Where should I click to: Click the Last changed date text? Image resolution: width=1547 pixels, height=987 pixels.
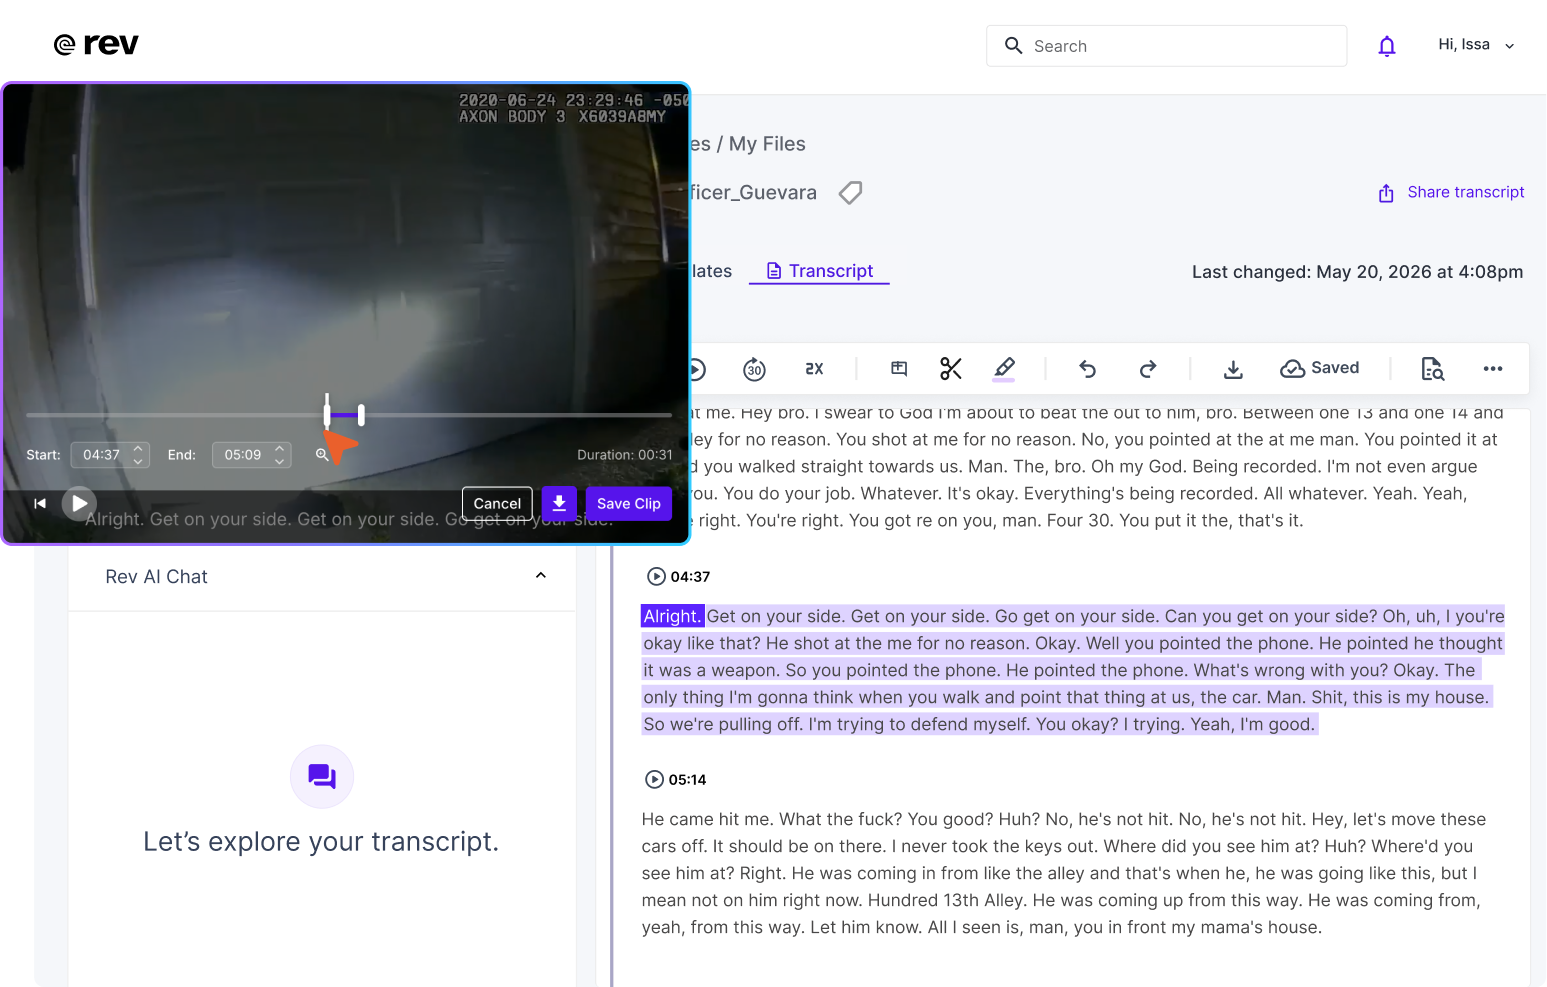coord(1357,272)
